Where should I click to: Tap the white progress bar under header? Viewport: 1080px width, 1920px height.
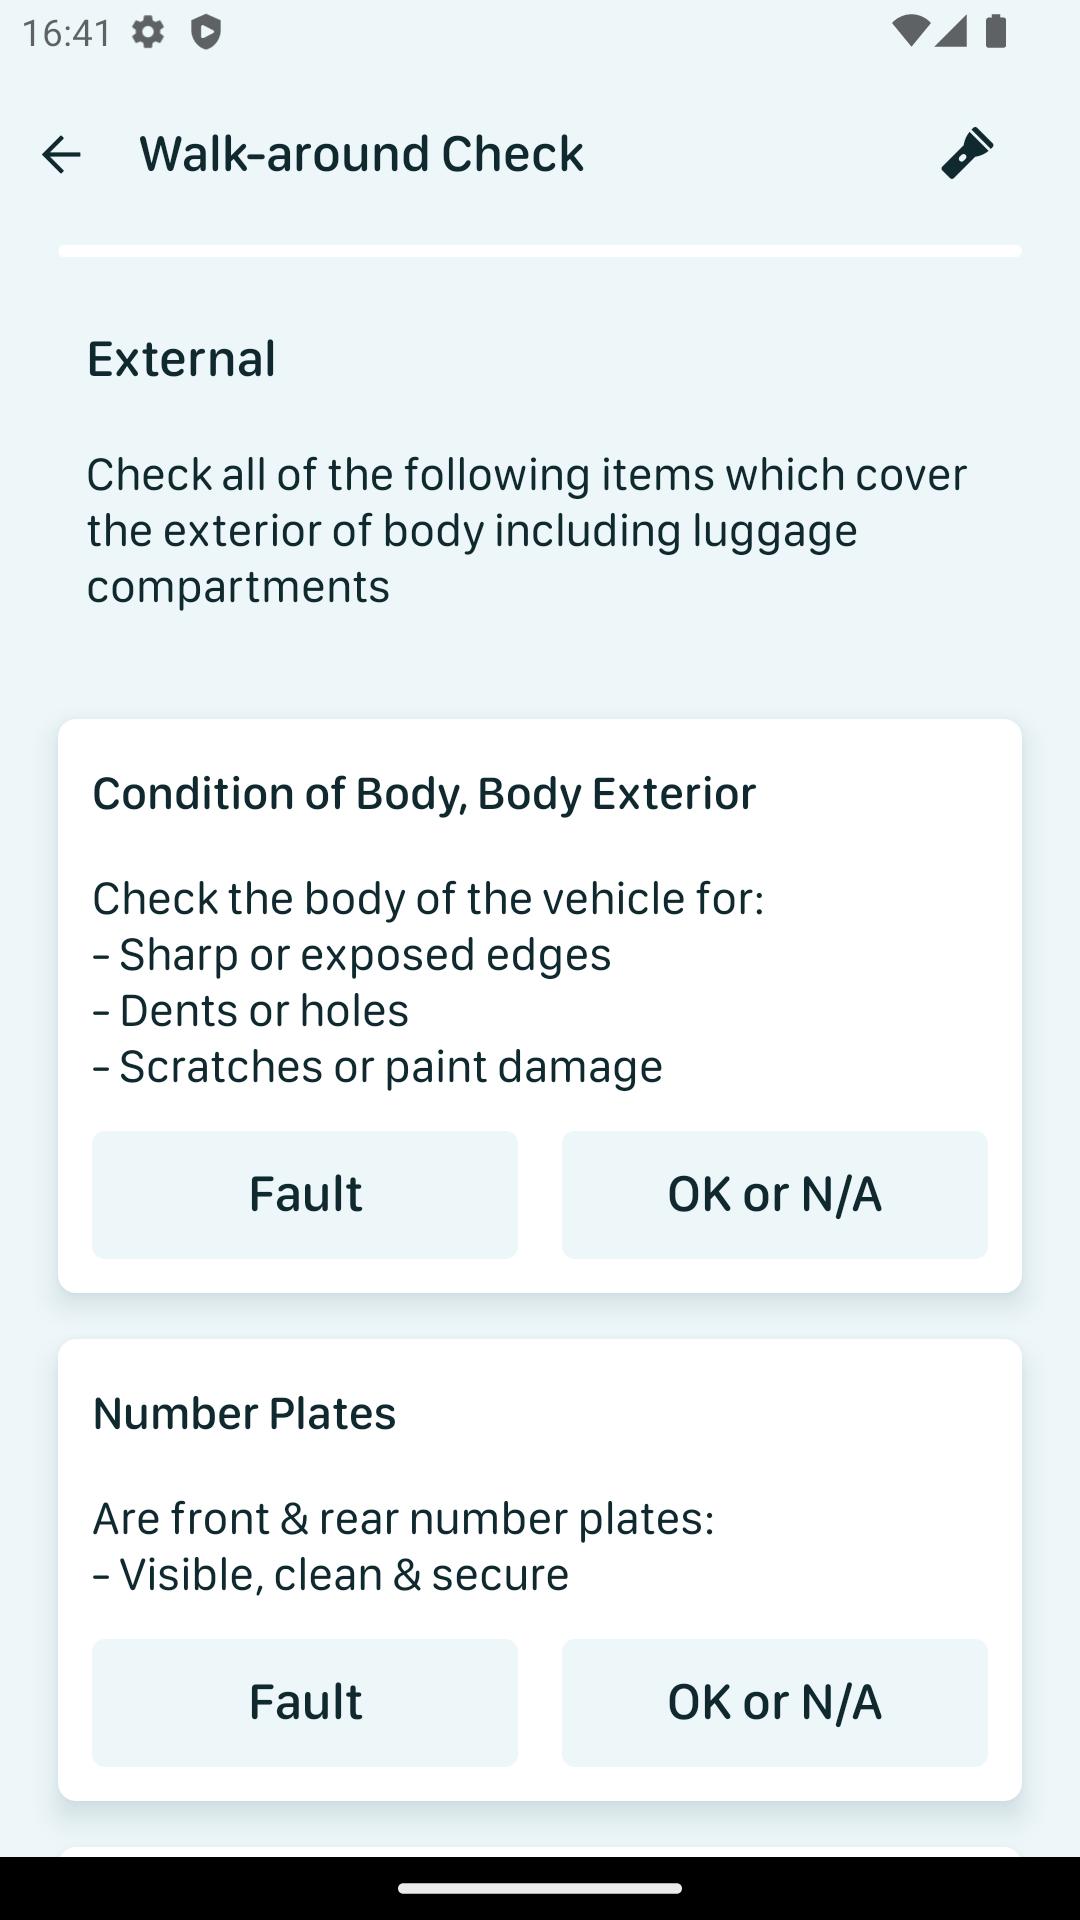540,251
